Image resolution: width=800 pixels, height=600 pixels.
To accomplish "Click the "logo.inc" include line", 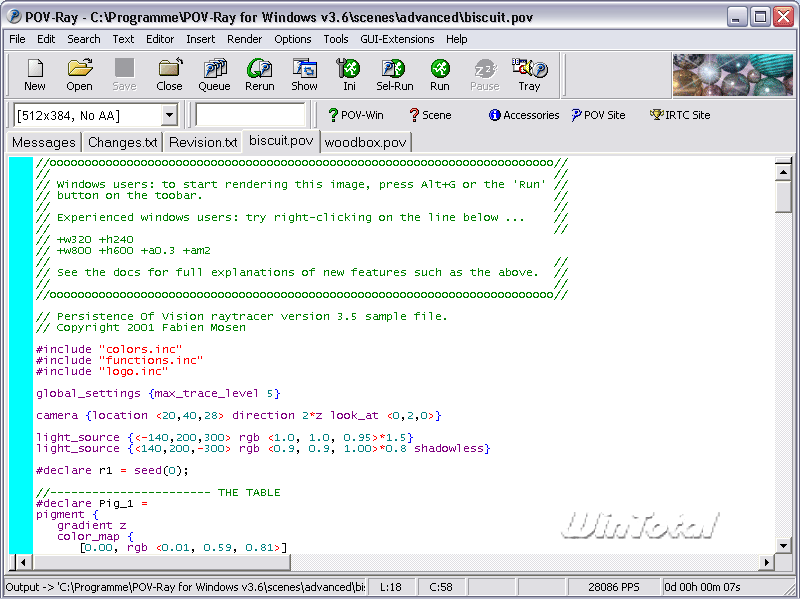I will click(102, 371).
